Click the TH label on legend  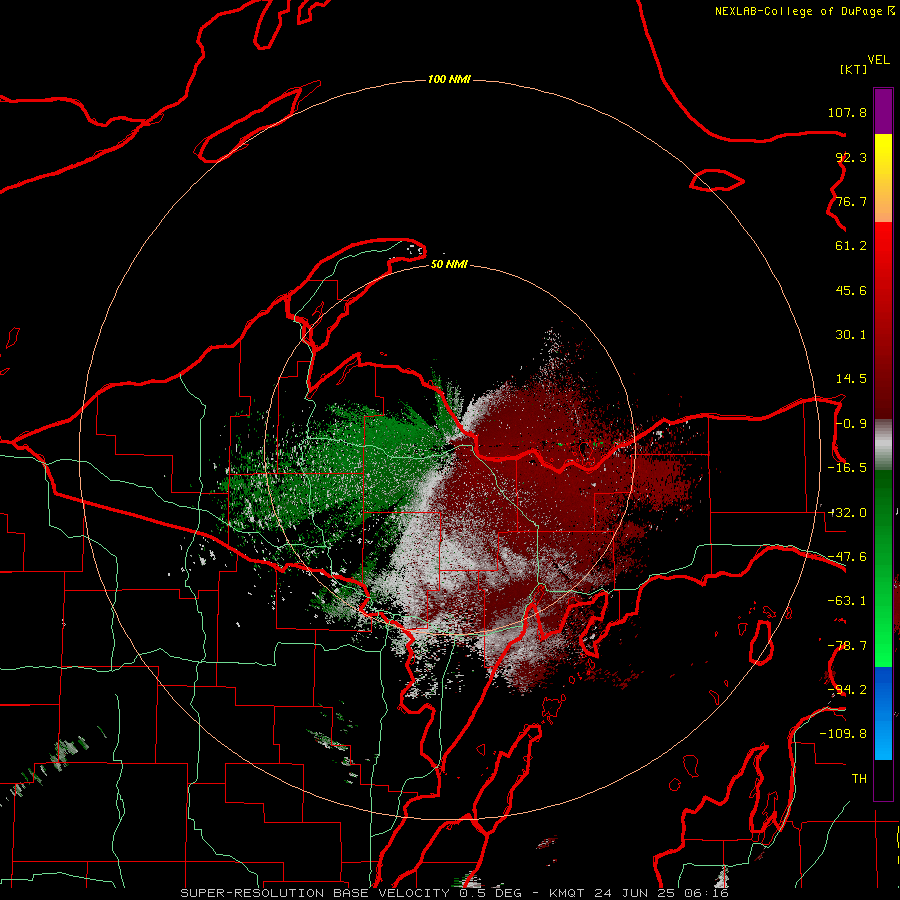point(859,779)
